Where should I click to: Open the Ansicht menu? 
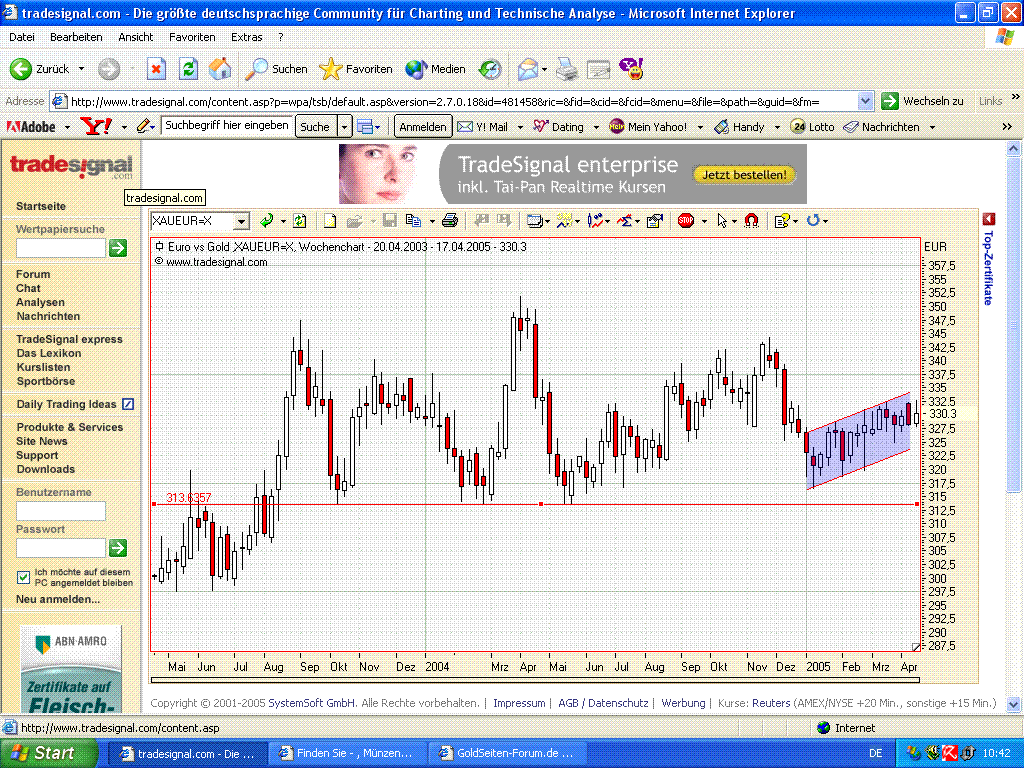135,37
